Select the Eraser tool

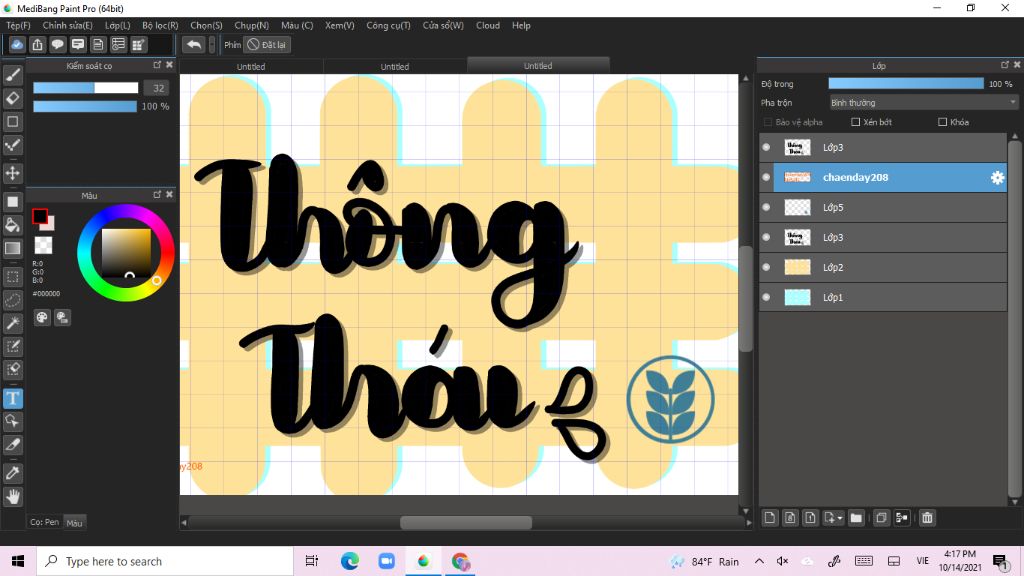click(12, 99)
